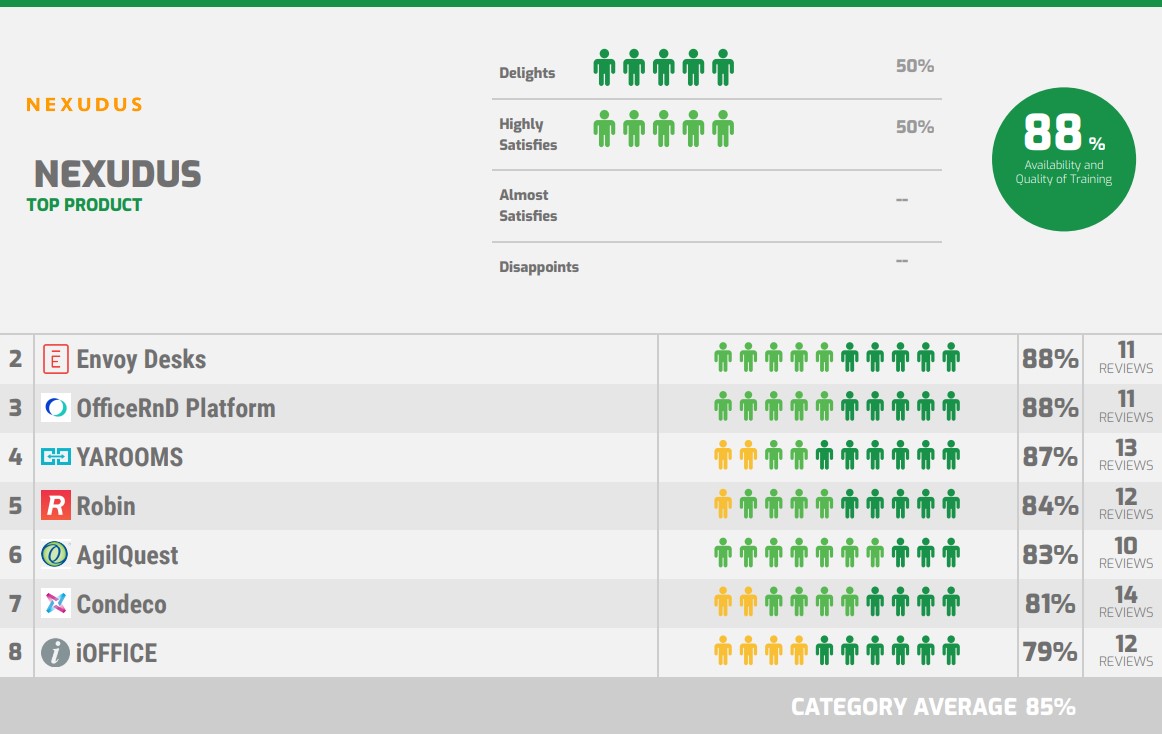Click the AgilQuest satisfaction people icons
This screenshot has width=1162, height=734.
837,553
